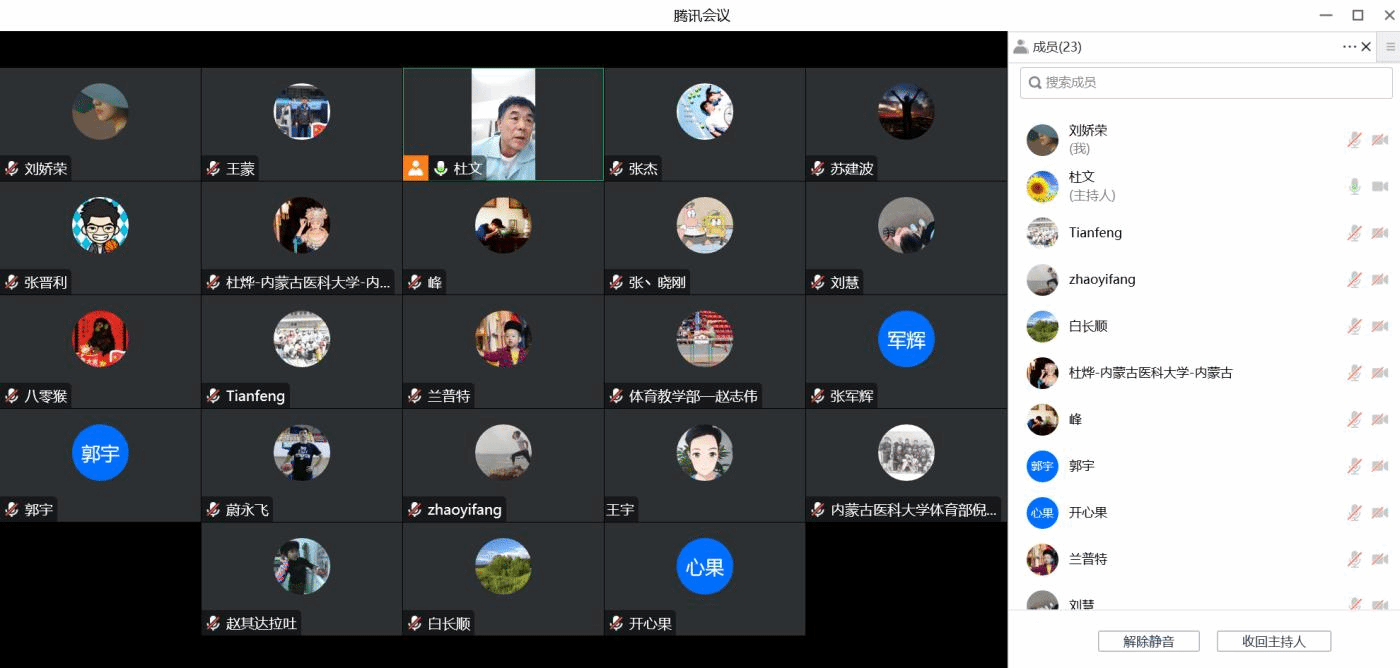Open the three-dot more options in members panel
This screenshot has width=1400, height=668.
pos(1349,47)
